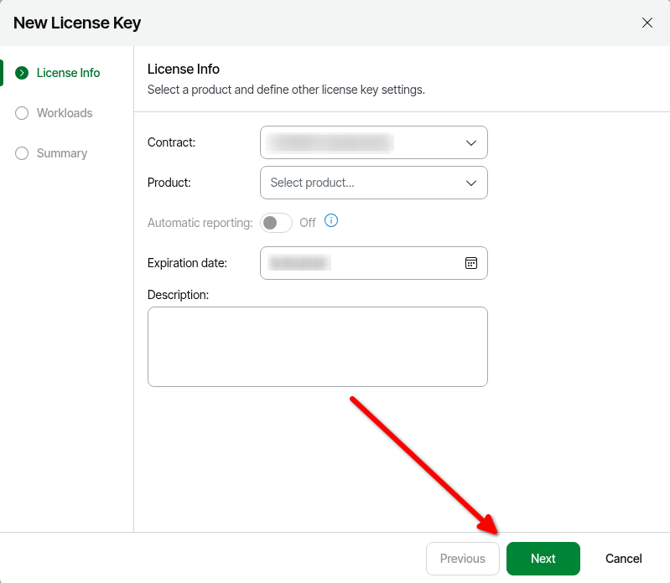Click the green Next button
Screen dimensions: 670x583
tap(543, 558)
